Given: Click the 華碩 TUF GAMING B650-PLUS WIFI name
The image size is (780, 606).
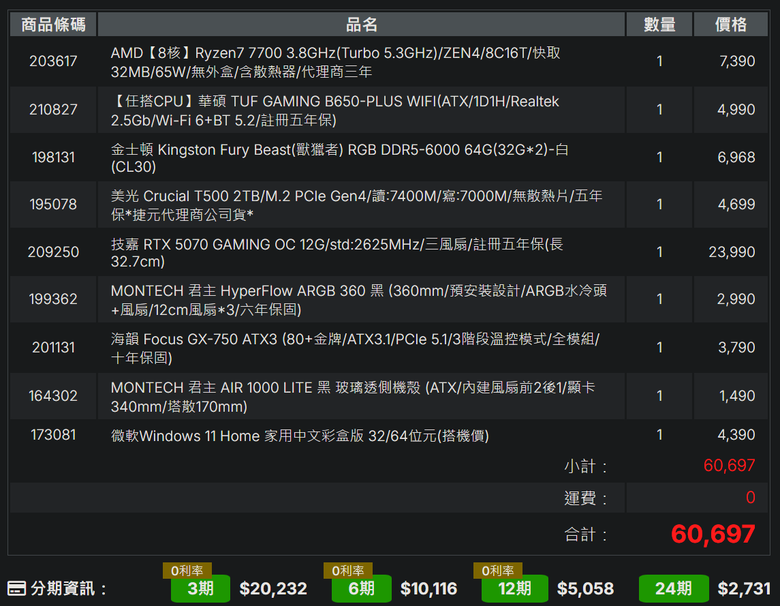Looking at the screenshot, I should 335,110.
